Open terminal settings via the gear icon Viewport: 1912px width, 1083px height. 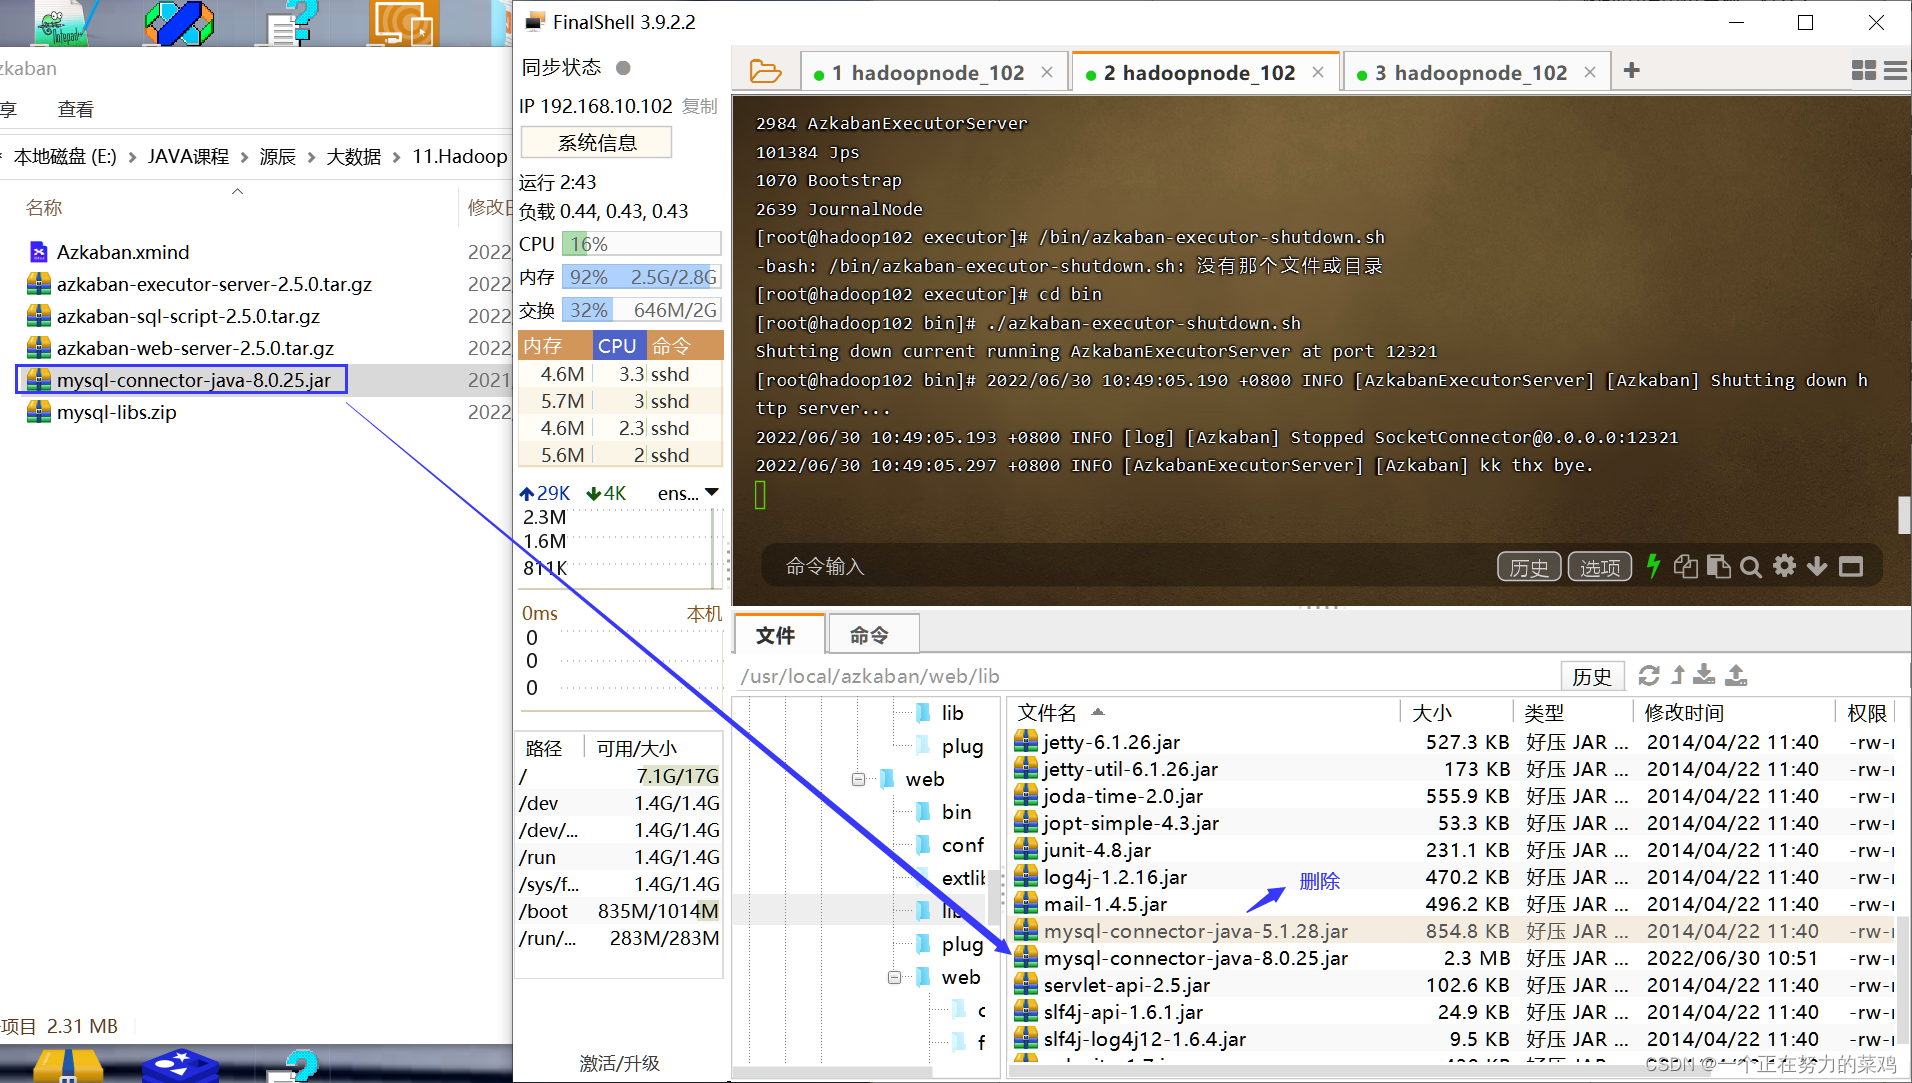pos(1785,566)
